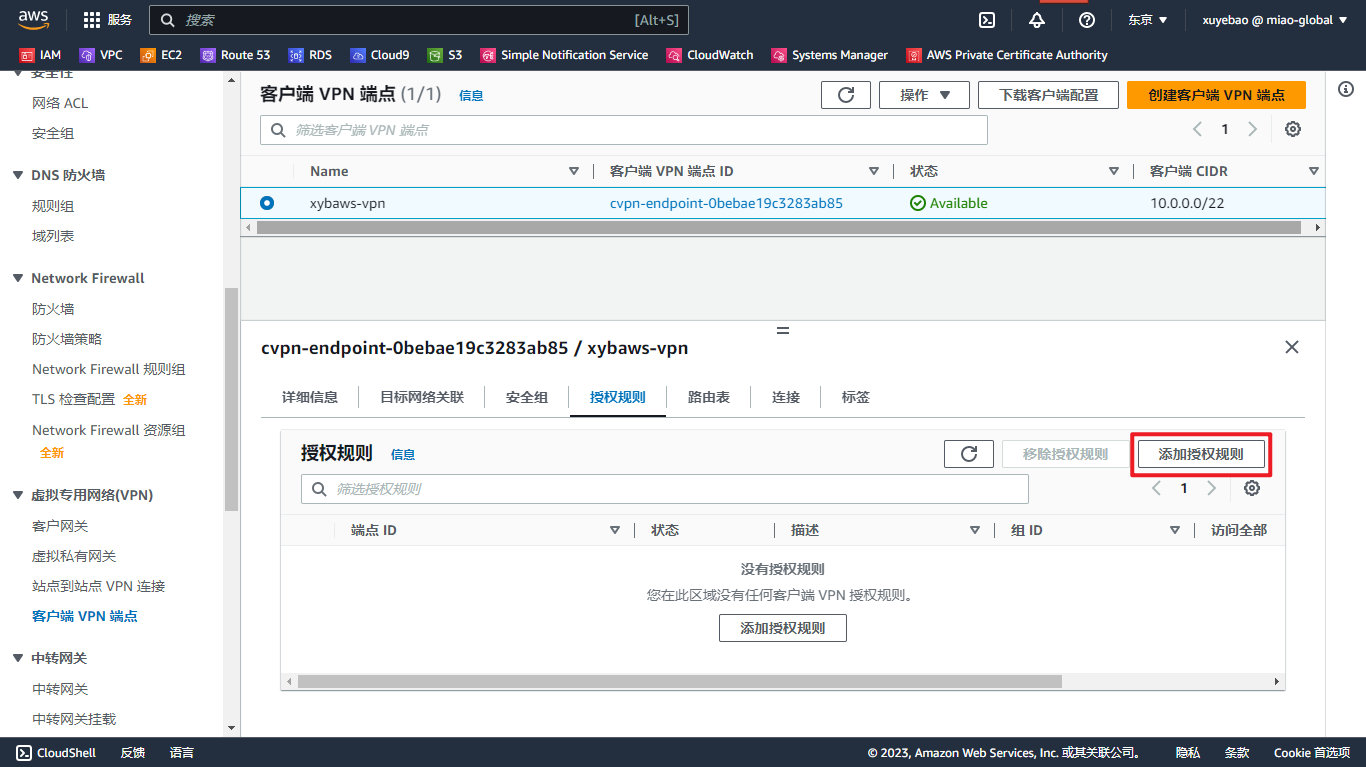Open cvpn-endpoint-0bebae19c3283ab85 link
The image size is (1366, 767).
[726, 203]
